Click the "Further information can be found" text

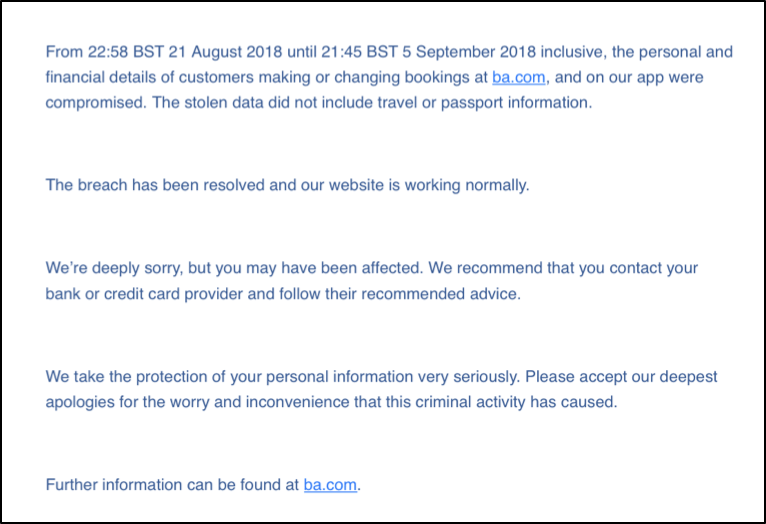tap(172, 486)
